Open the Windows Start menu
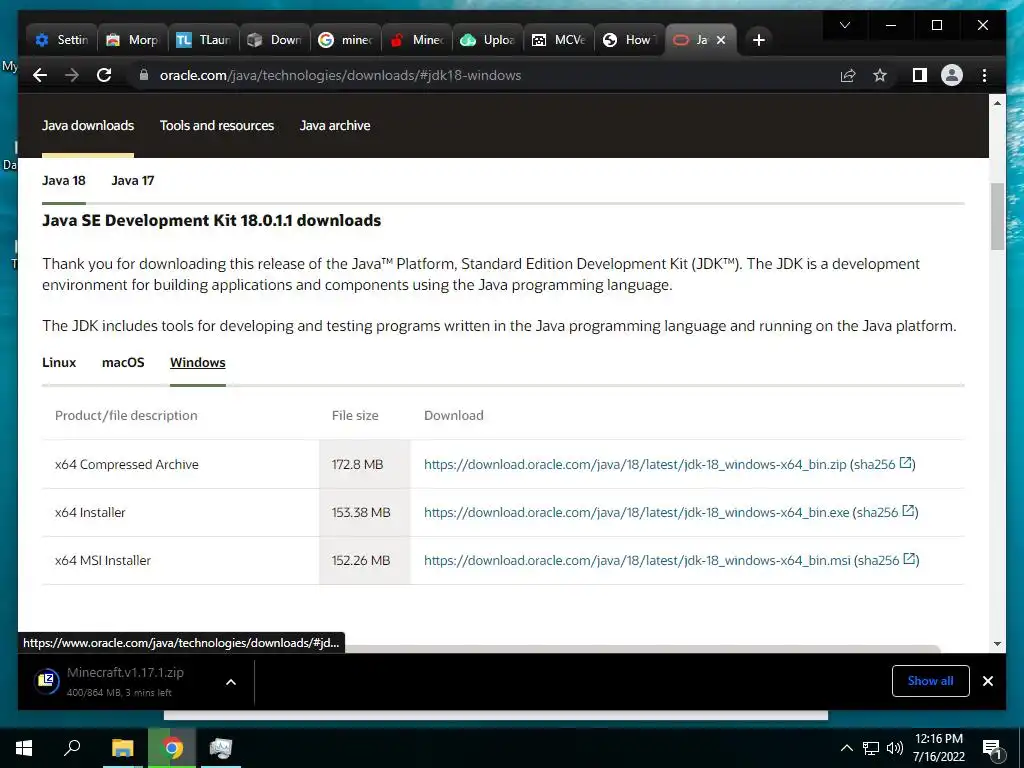The image size is (1024, 768). point(24,748)
